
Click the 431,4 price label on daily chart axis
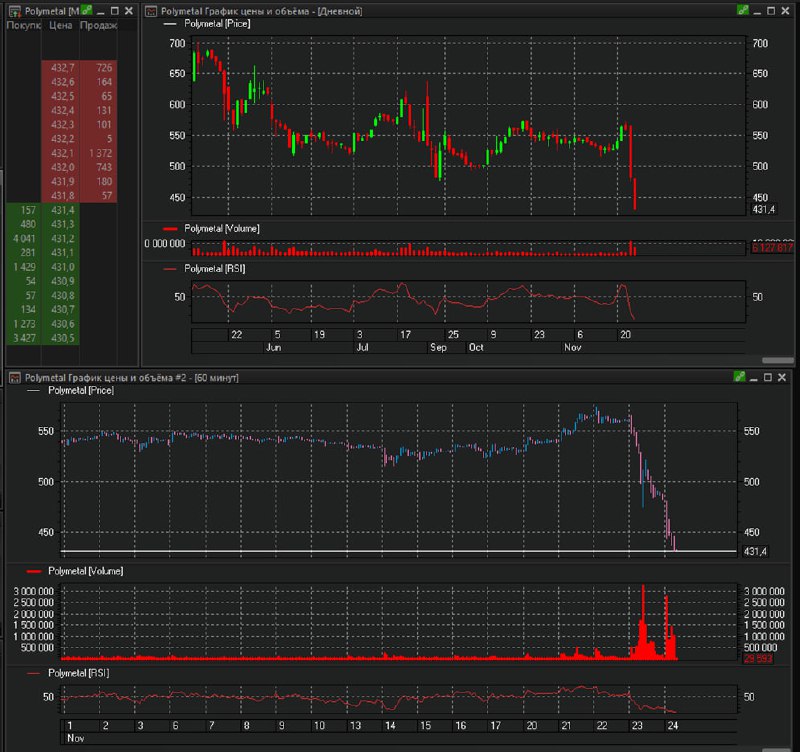(x=763, y=209)
